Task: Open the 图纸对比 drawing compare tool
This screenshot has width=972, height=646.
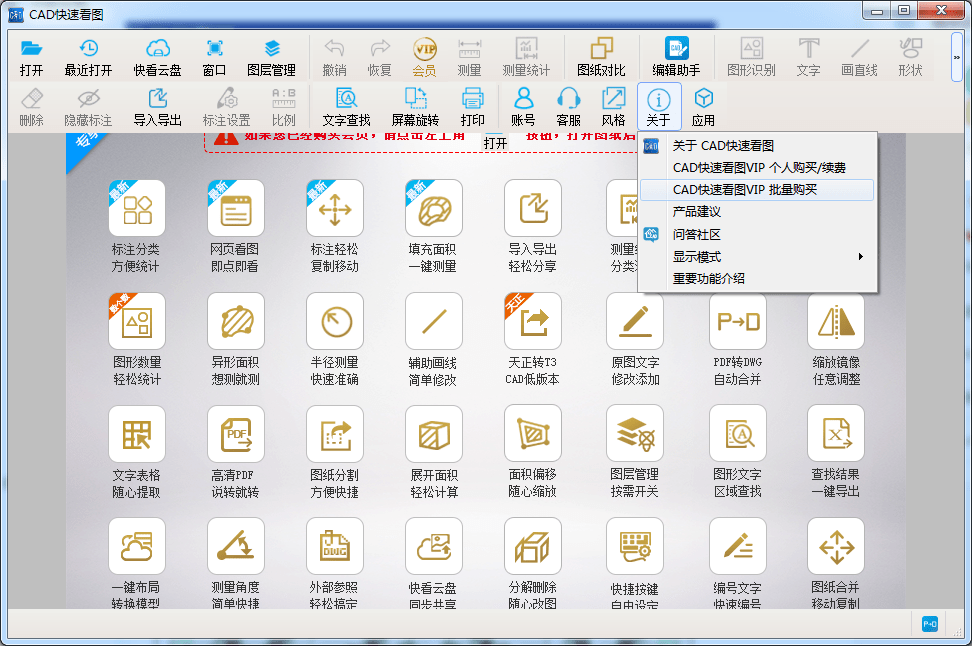Action: [x=600, y=56]
